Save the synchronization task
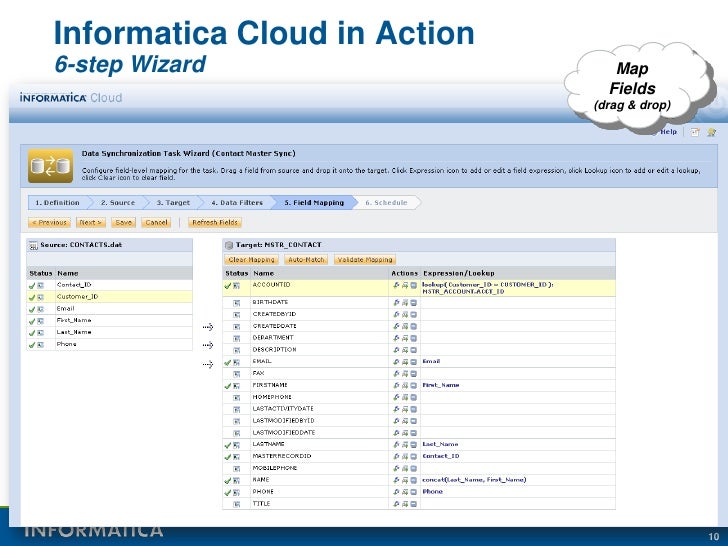 point(124,223)
